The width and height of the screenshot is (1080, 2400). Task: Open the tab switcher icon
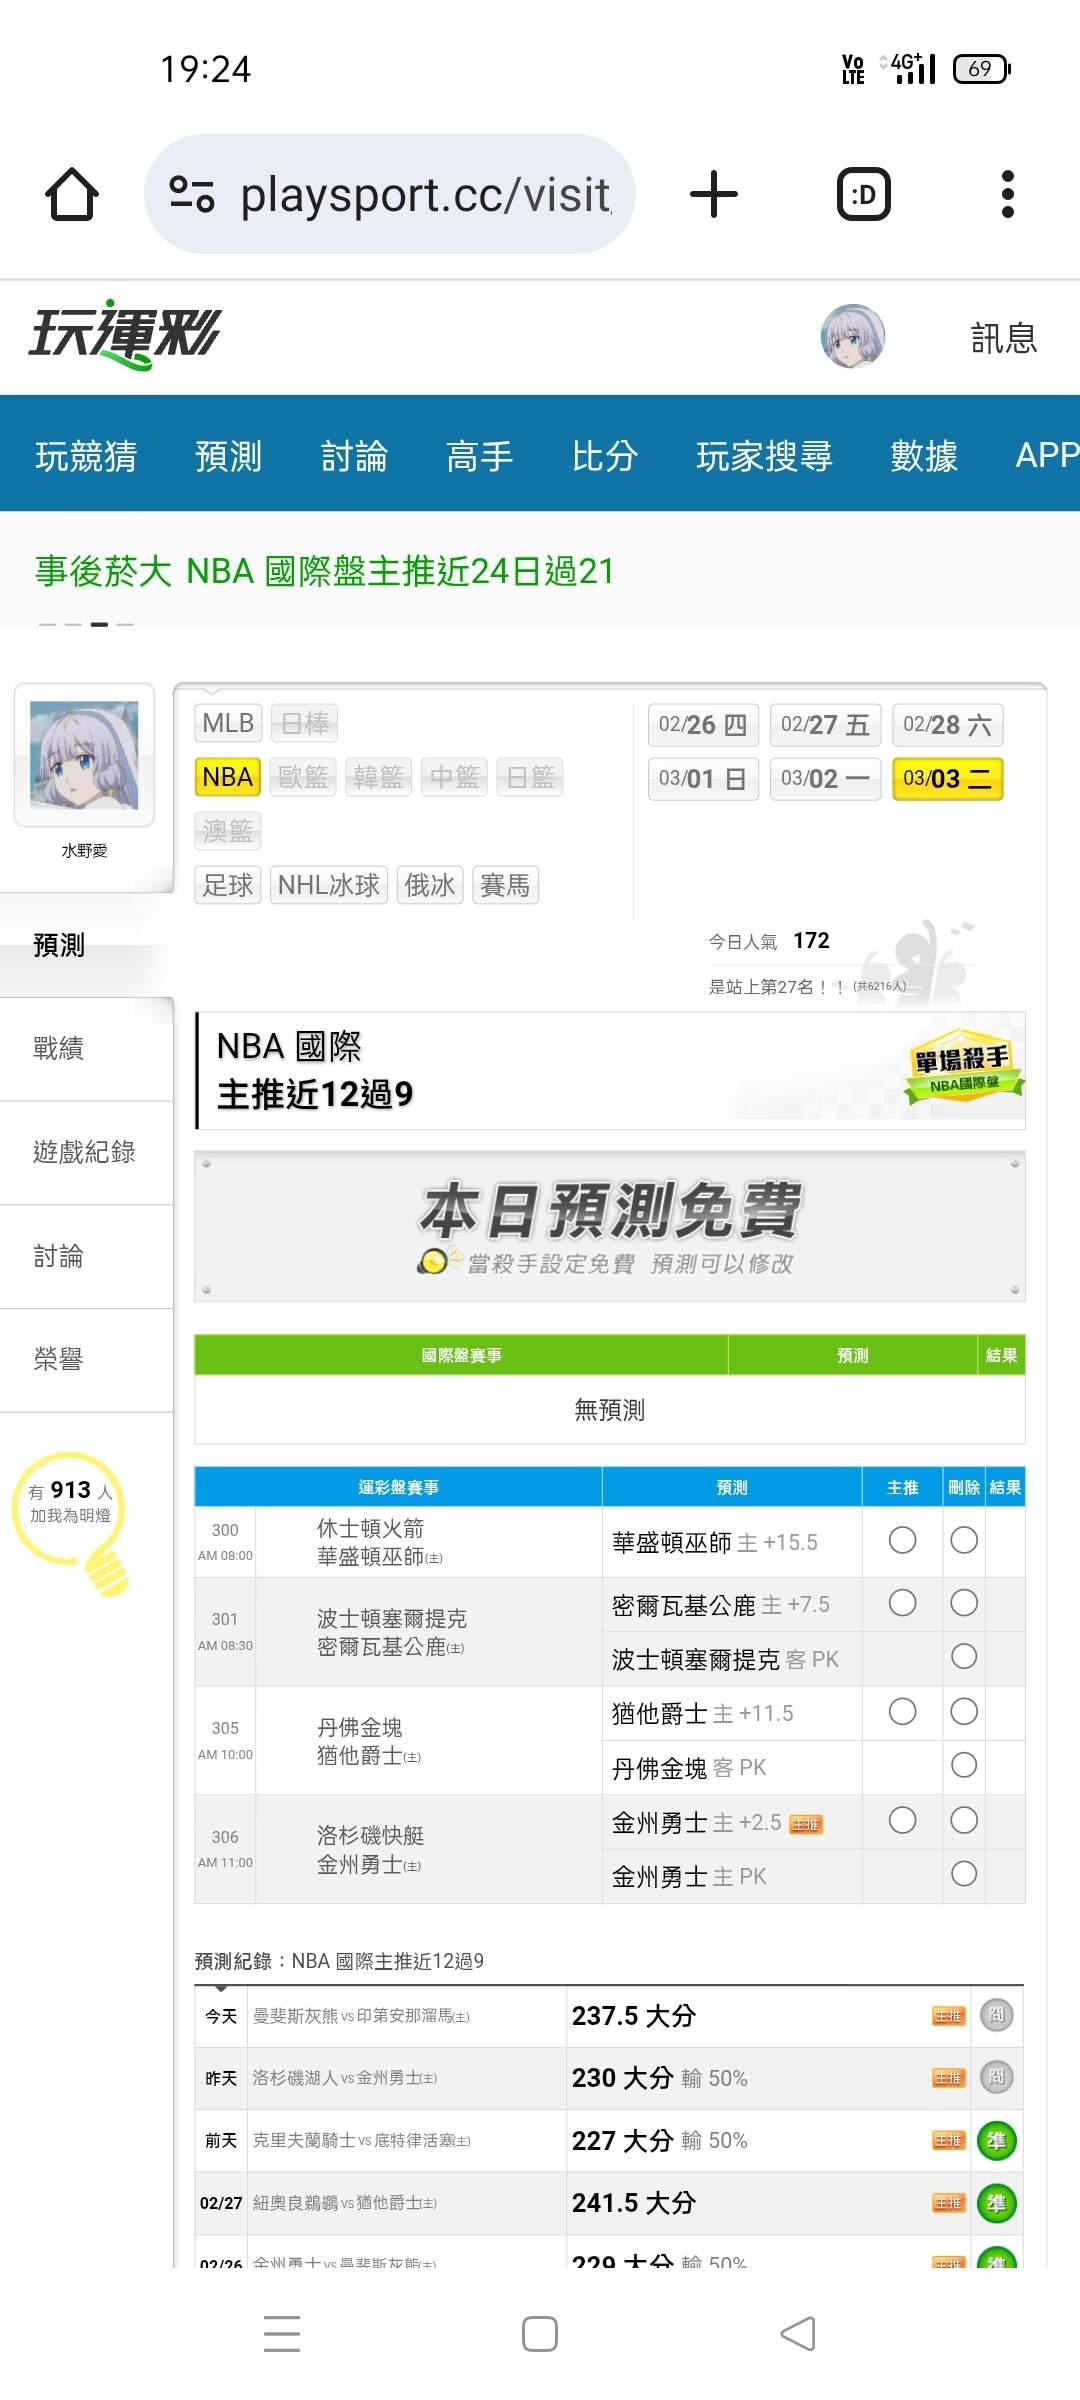(x=863, y=194)
